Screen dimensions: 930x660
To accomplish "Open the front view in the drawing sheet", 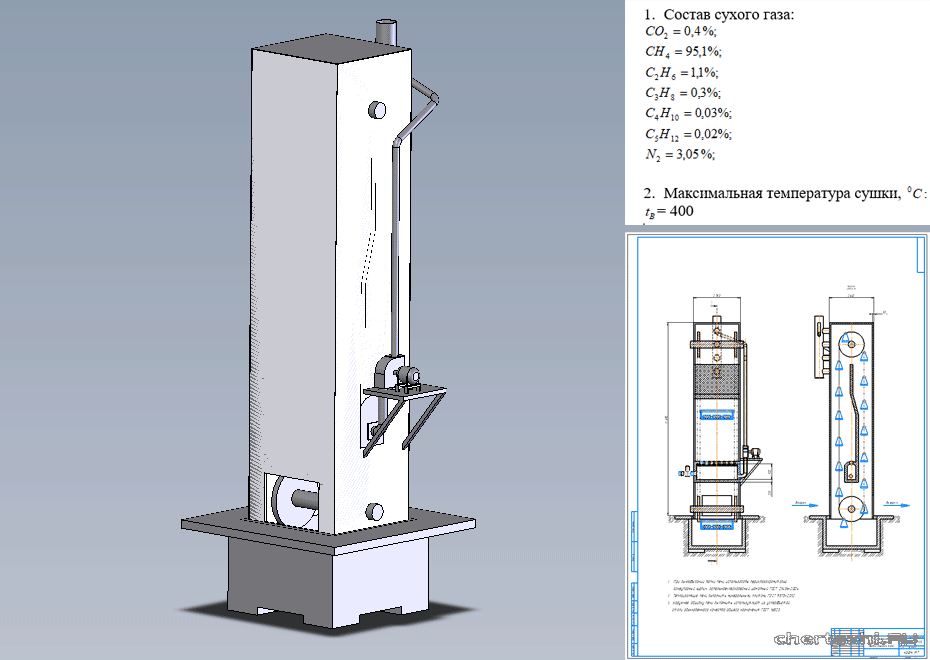I will click(715, 420).
